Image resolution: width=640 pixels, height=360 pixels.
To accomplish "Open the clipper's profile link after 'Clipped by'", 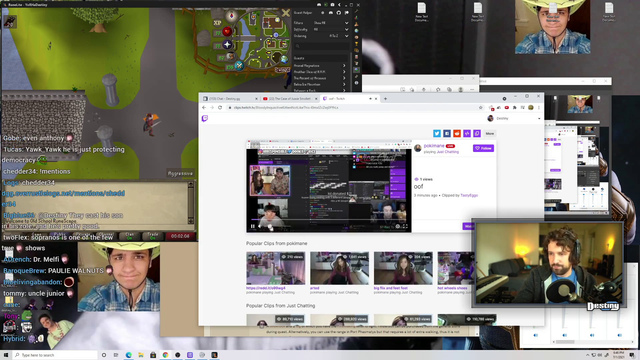I will coord(469,196).
